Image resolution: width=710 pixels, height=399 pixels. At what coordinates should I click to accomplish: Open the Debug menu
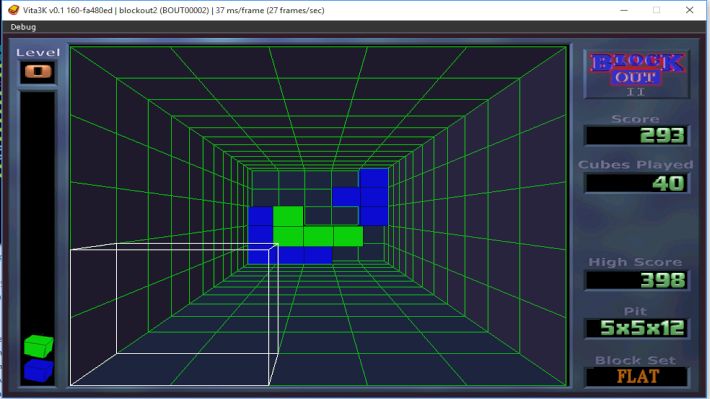point(23,27)
